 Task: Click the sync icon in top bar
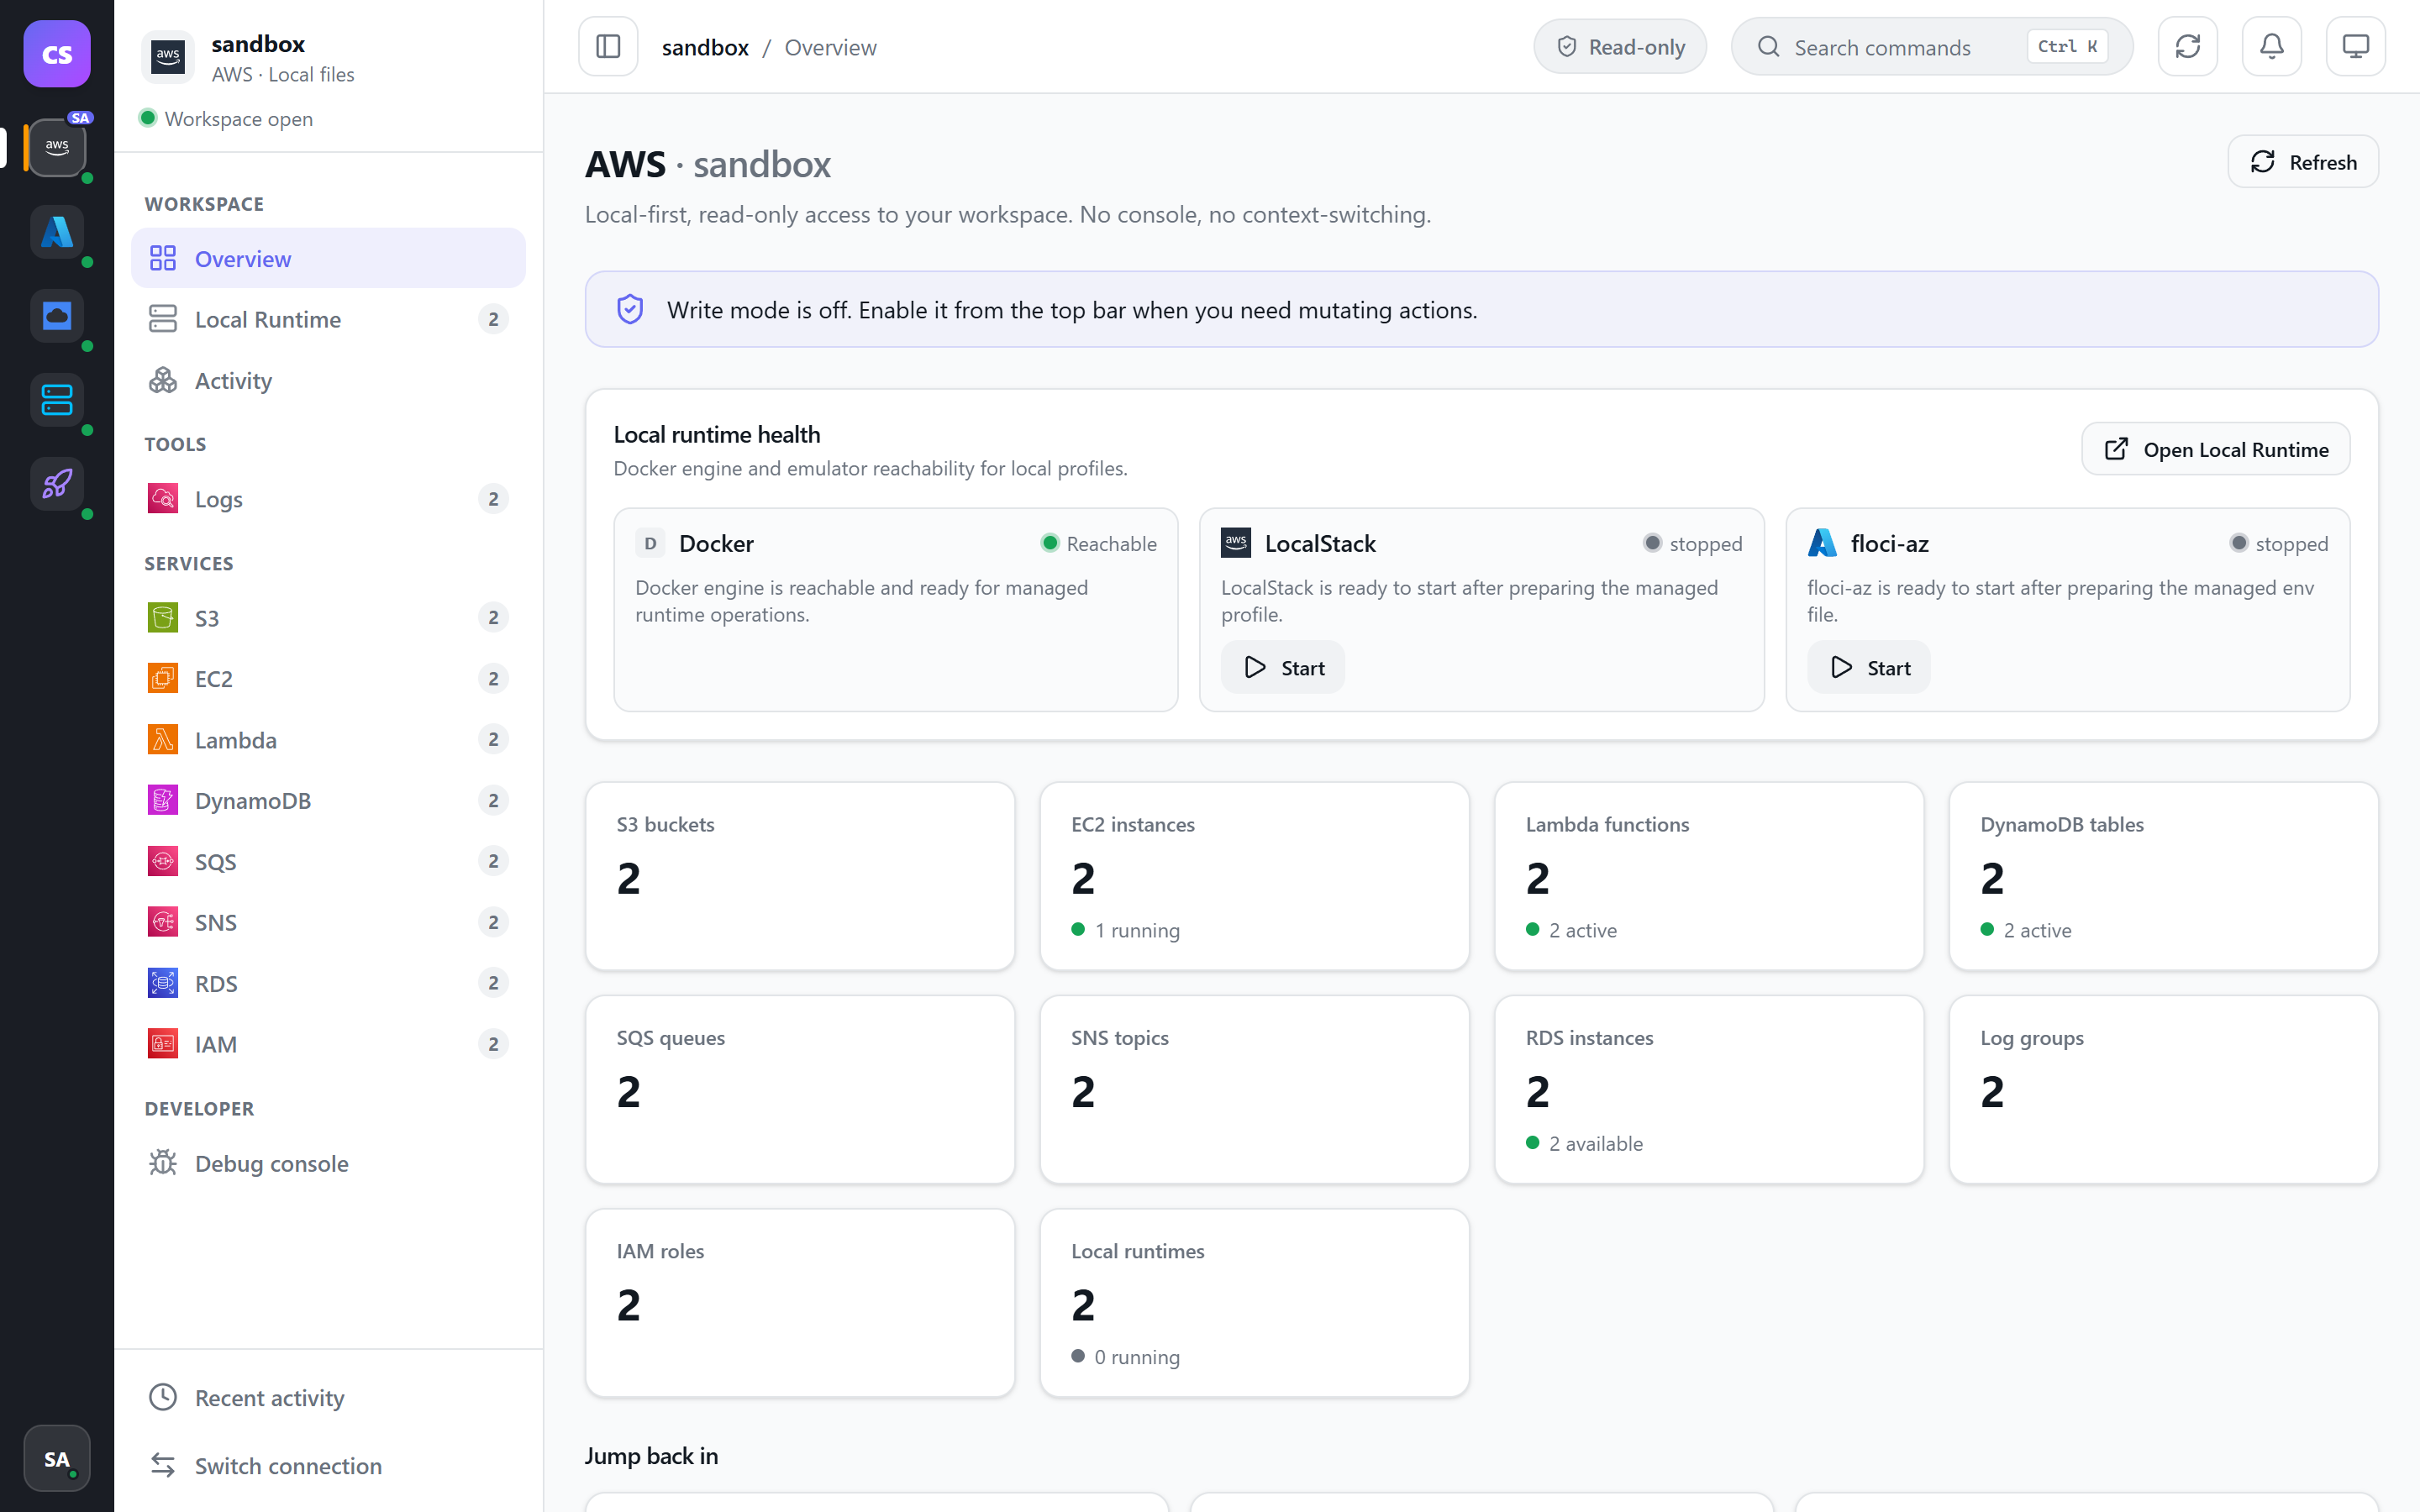[x=2188, y=47]
